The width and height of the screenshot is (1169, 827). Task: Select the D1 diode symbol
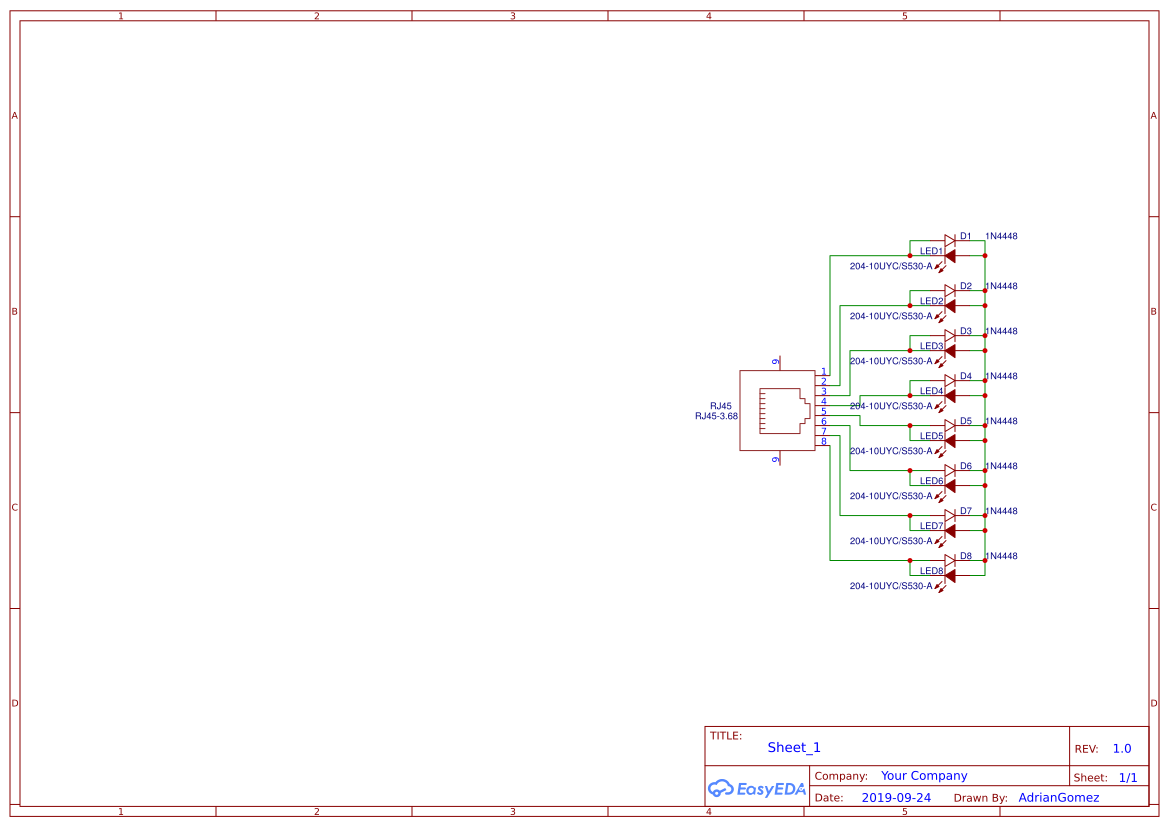951,242
